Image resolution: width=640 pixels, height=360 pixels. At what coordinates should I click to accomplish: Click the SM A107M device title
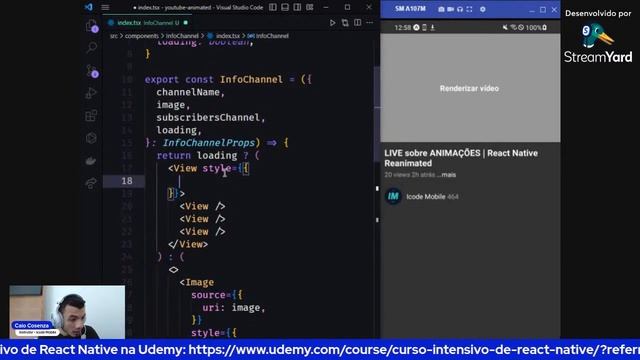tap(410, 9)
